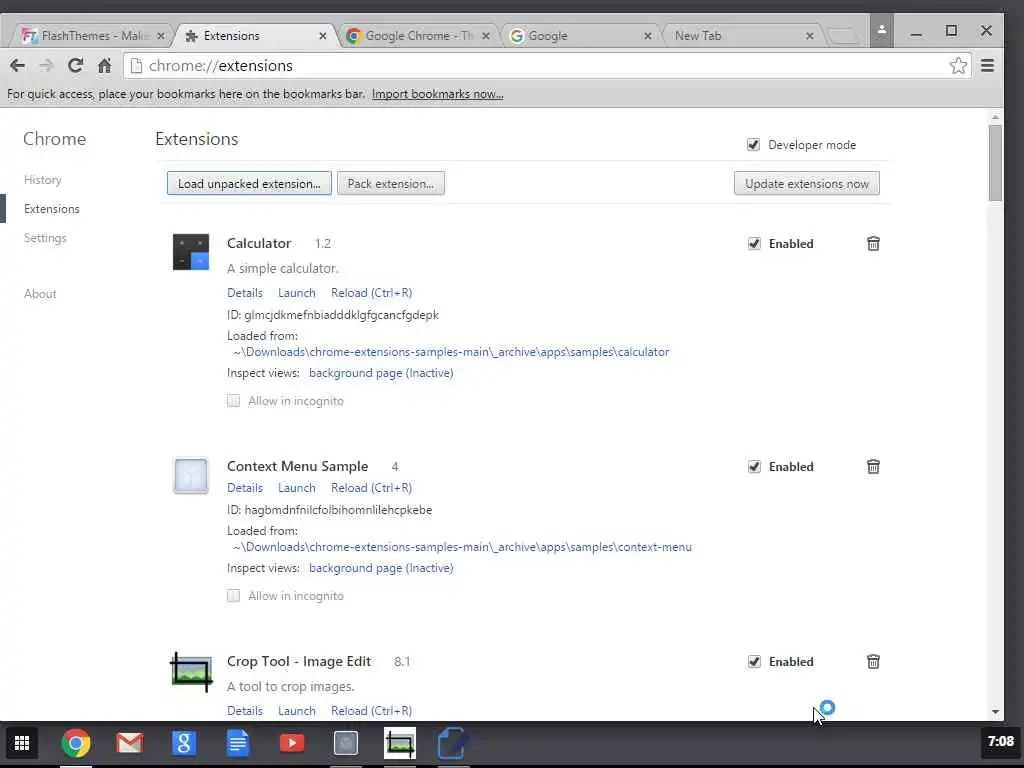1024x768 pixels.
Task: Launch Chrome from the shelf
Action: point(76,743)
